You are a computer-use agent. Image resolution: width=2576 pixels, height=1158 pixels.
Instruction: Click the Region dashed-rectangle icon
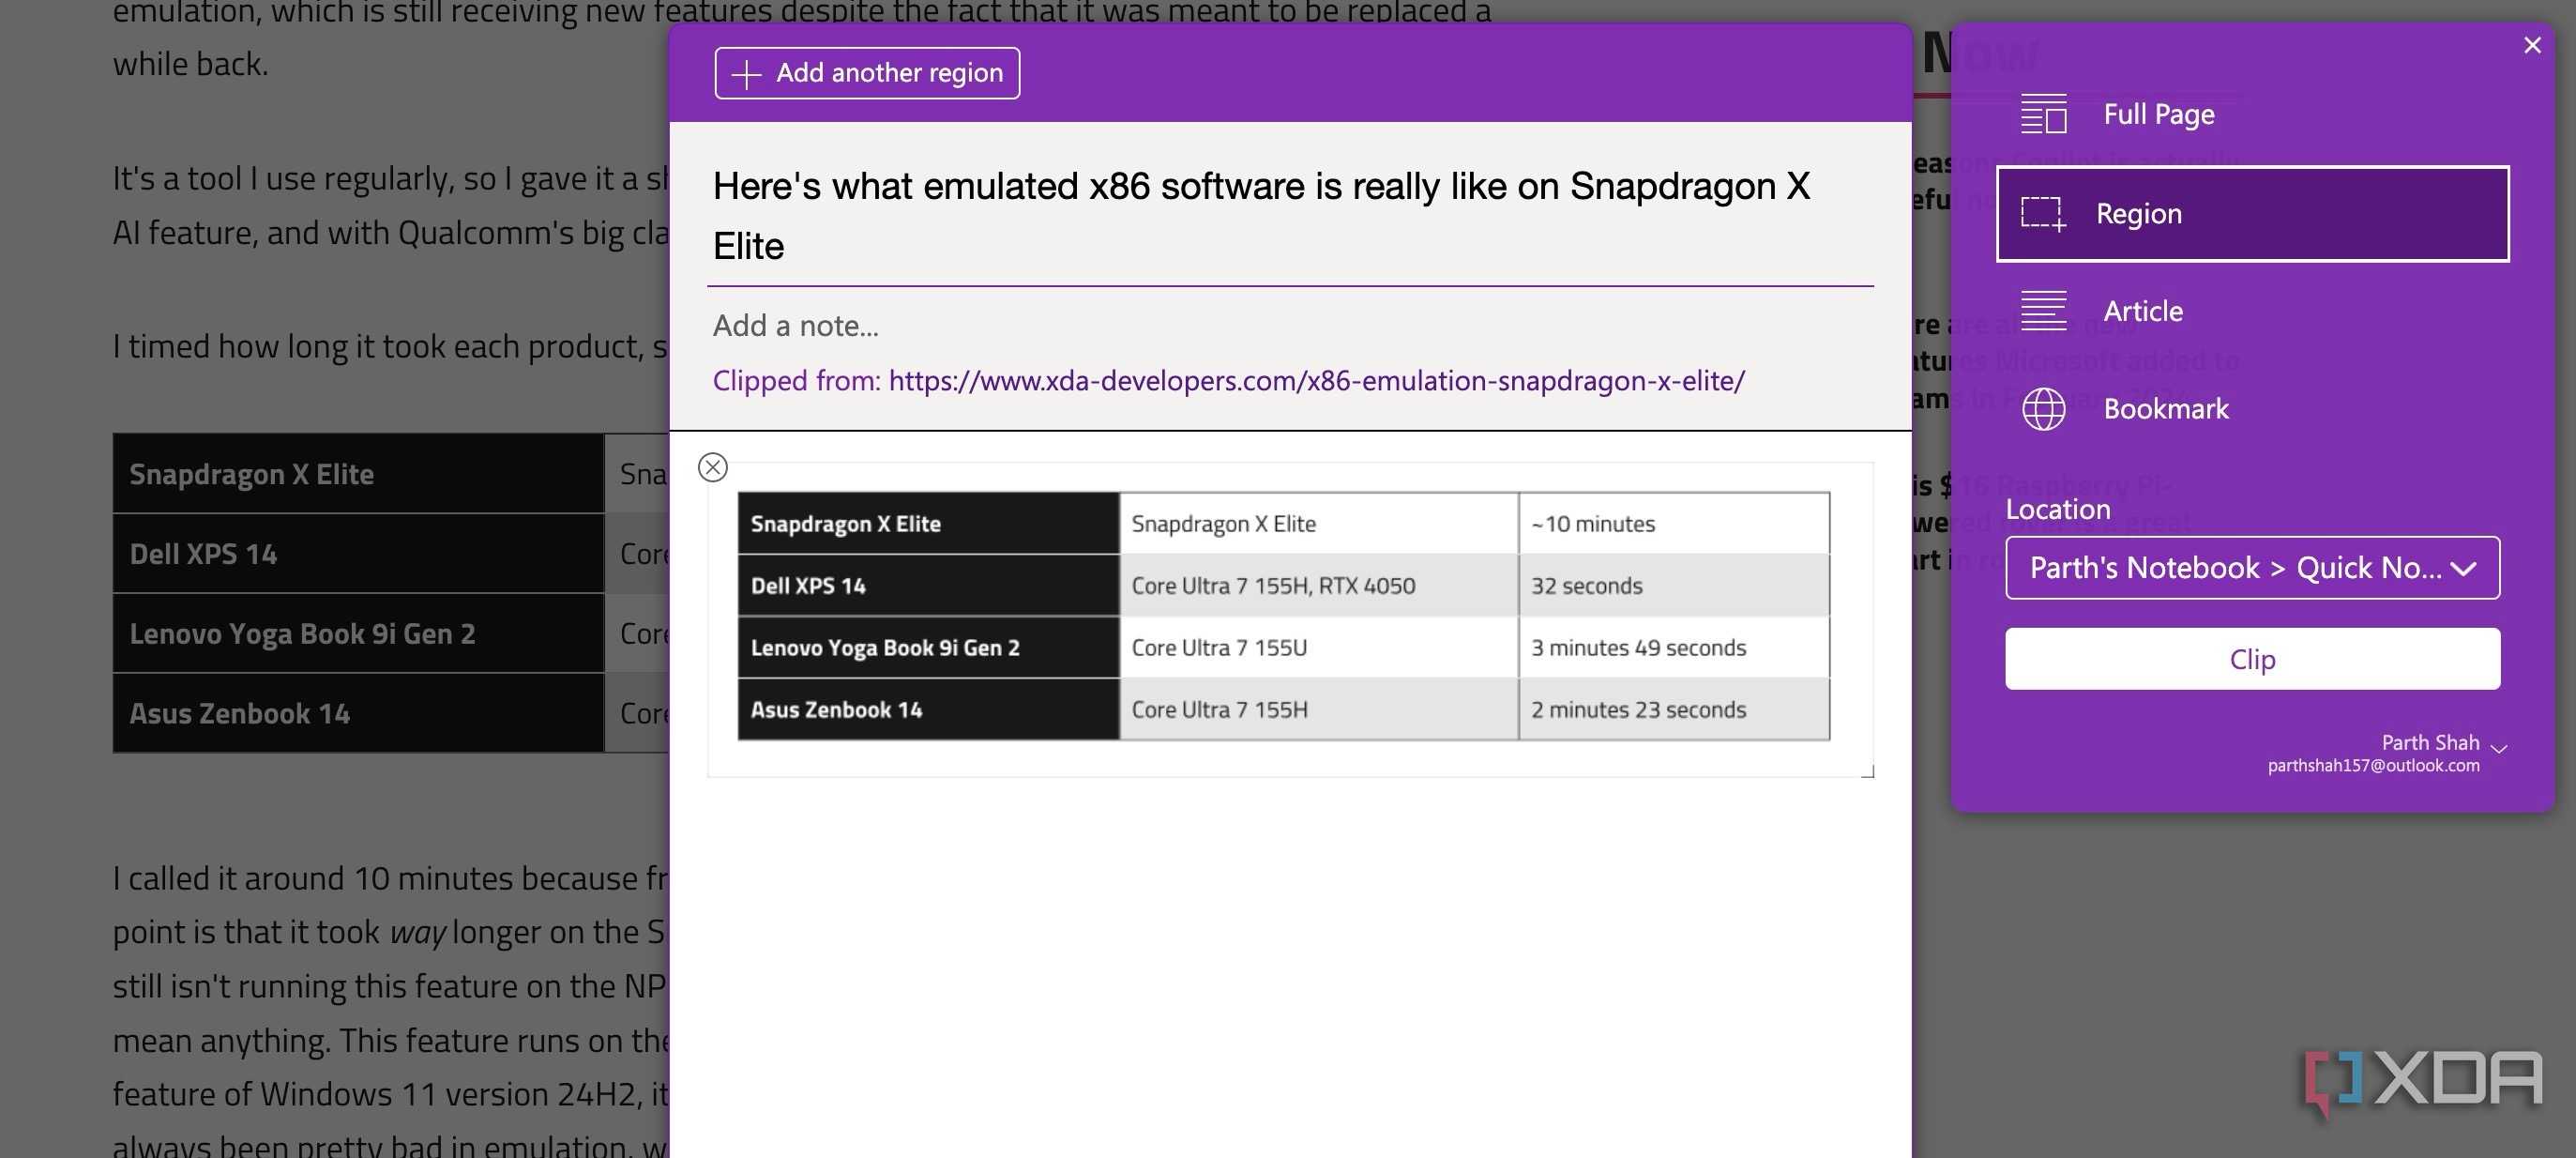point(2043,214)
